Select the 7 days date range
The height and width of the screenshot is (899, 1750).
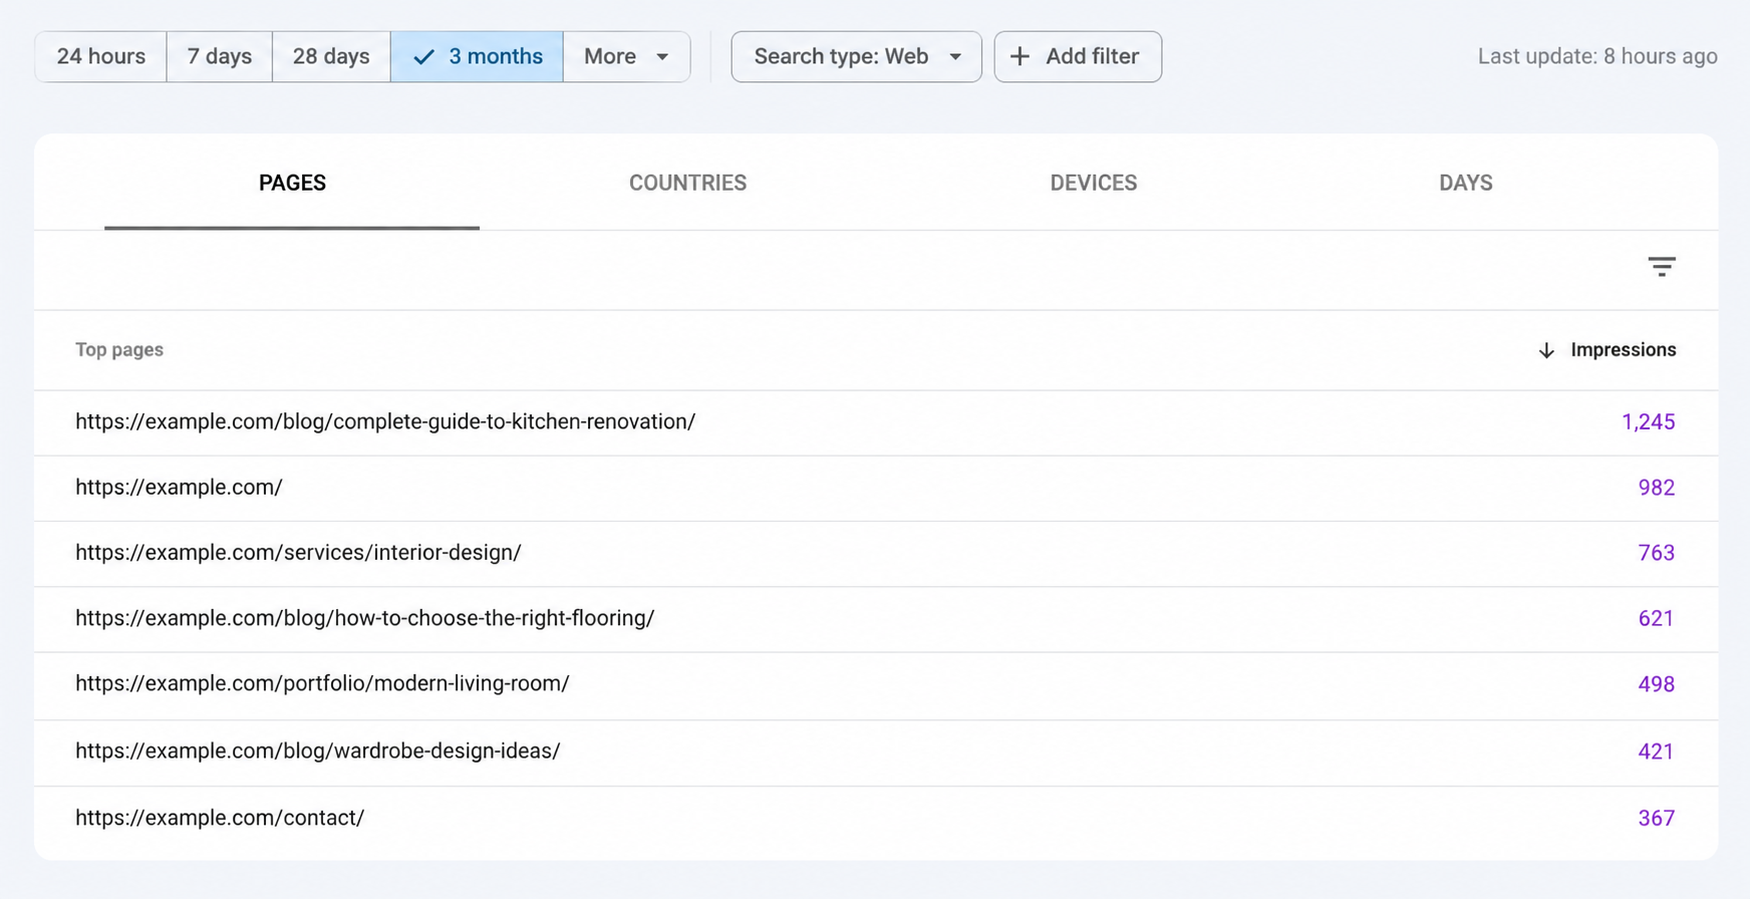point(219,57)
